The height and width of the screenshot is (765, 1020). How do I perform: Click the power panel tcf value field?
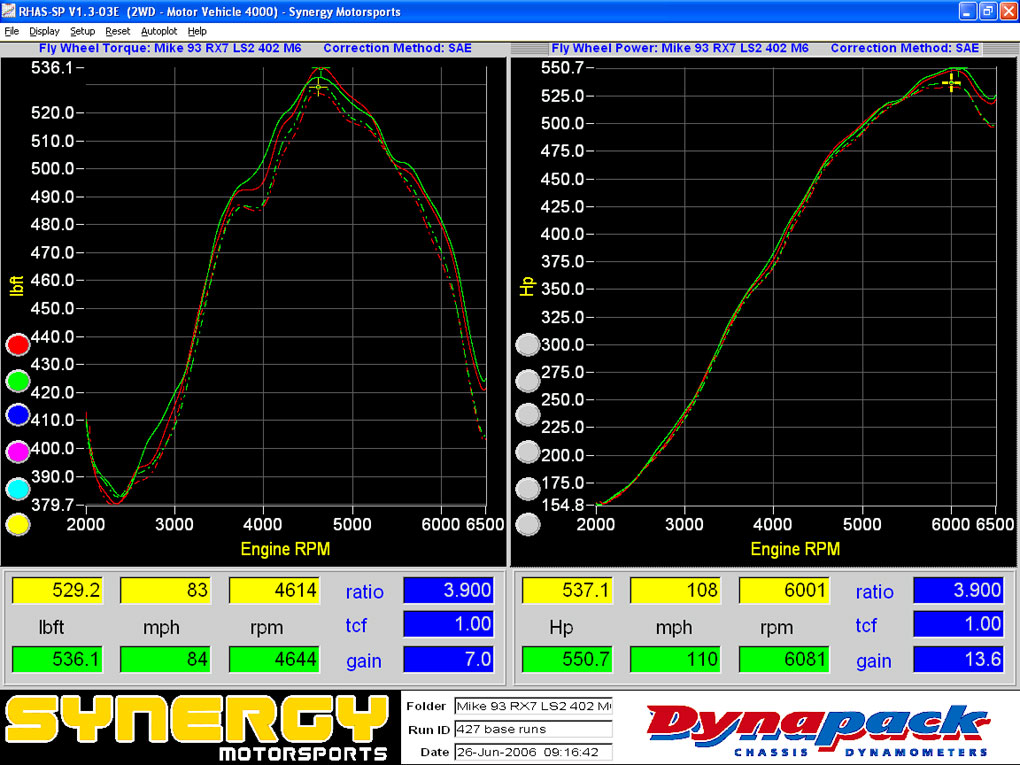tap(958, 625)
